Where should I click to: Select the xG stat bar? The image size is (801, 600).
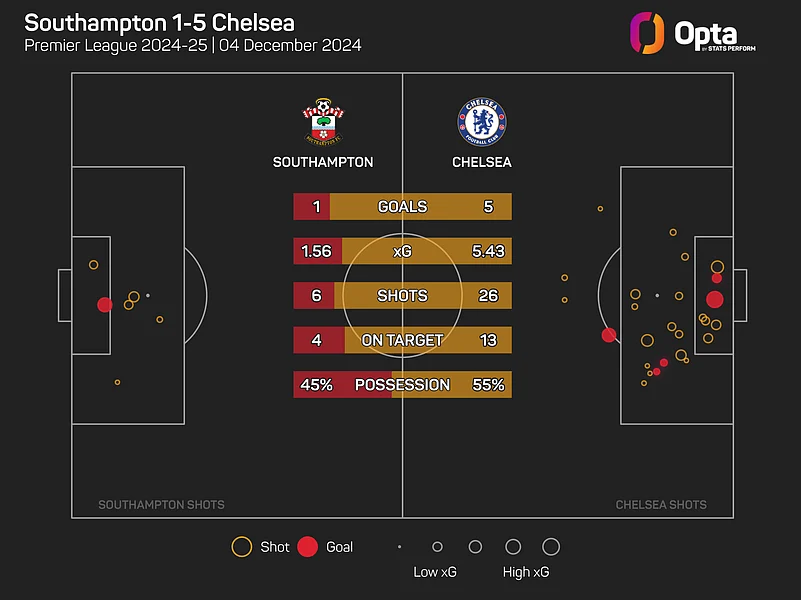[402, 251]
